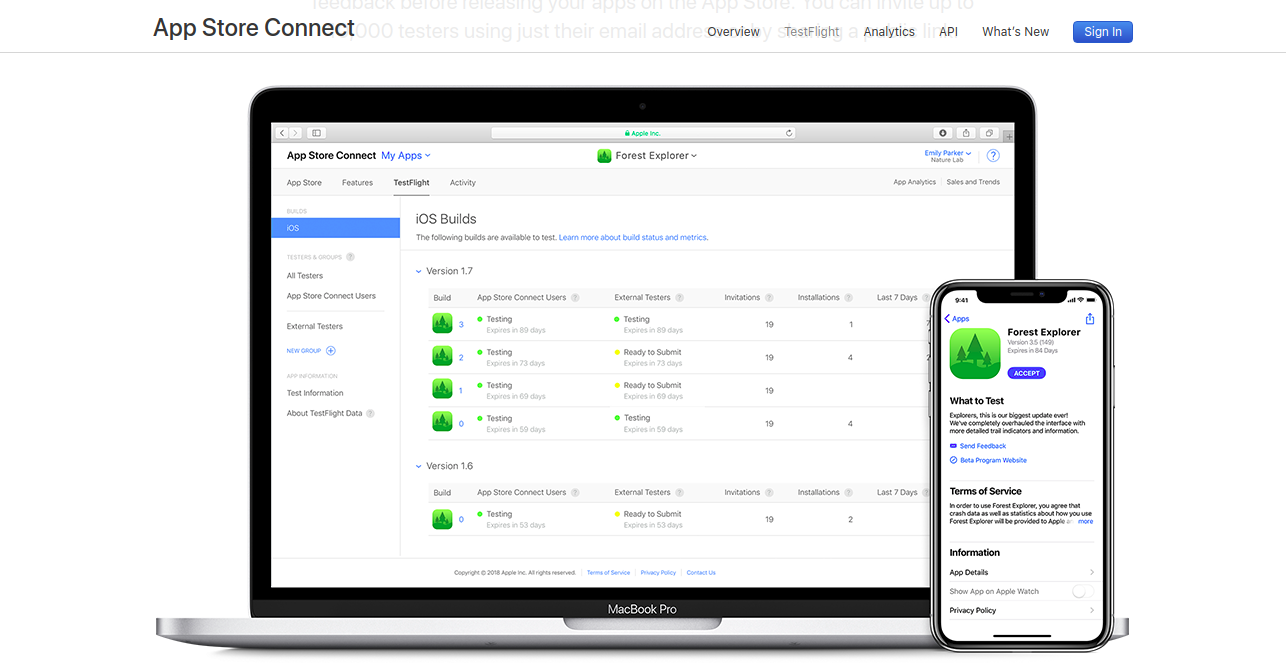Click New Group link text
Image resolution: width=1286 pixels, height=672 pixels.
pyautogui.click(x=304, y=351)
